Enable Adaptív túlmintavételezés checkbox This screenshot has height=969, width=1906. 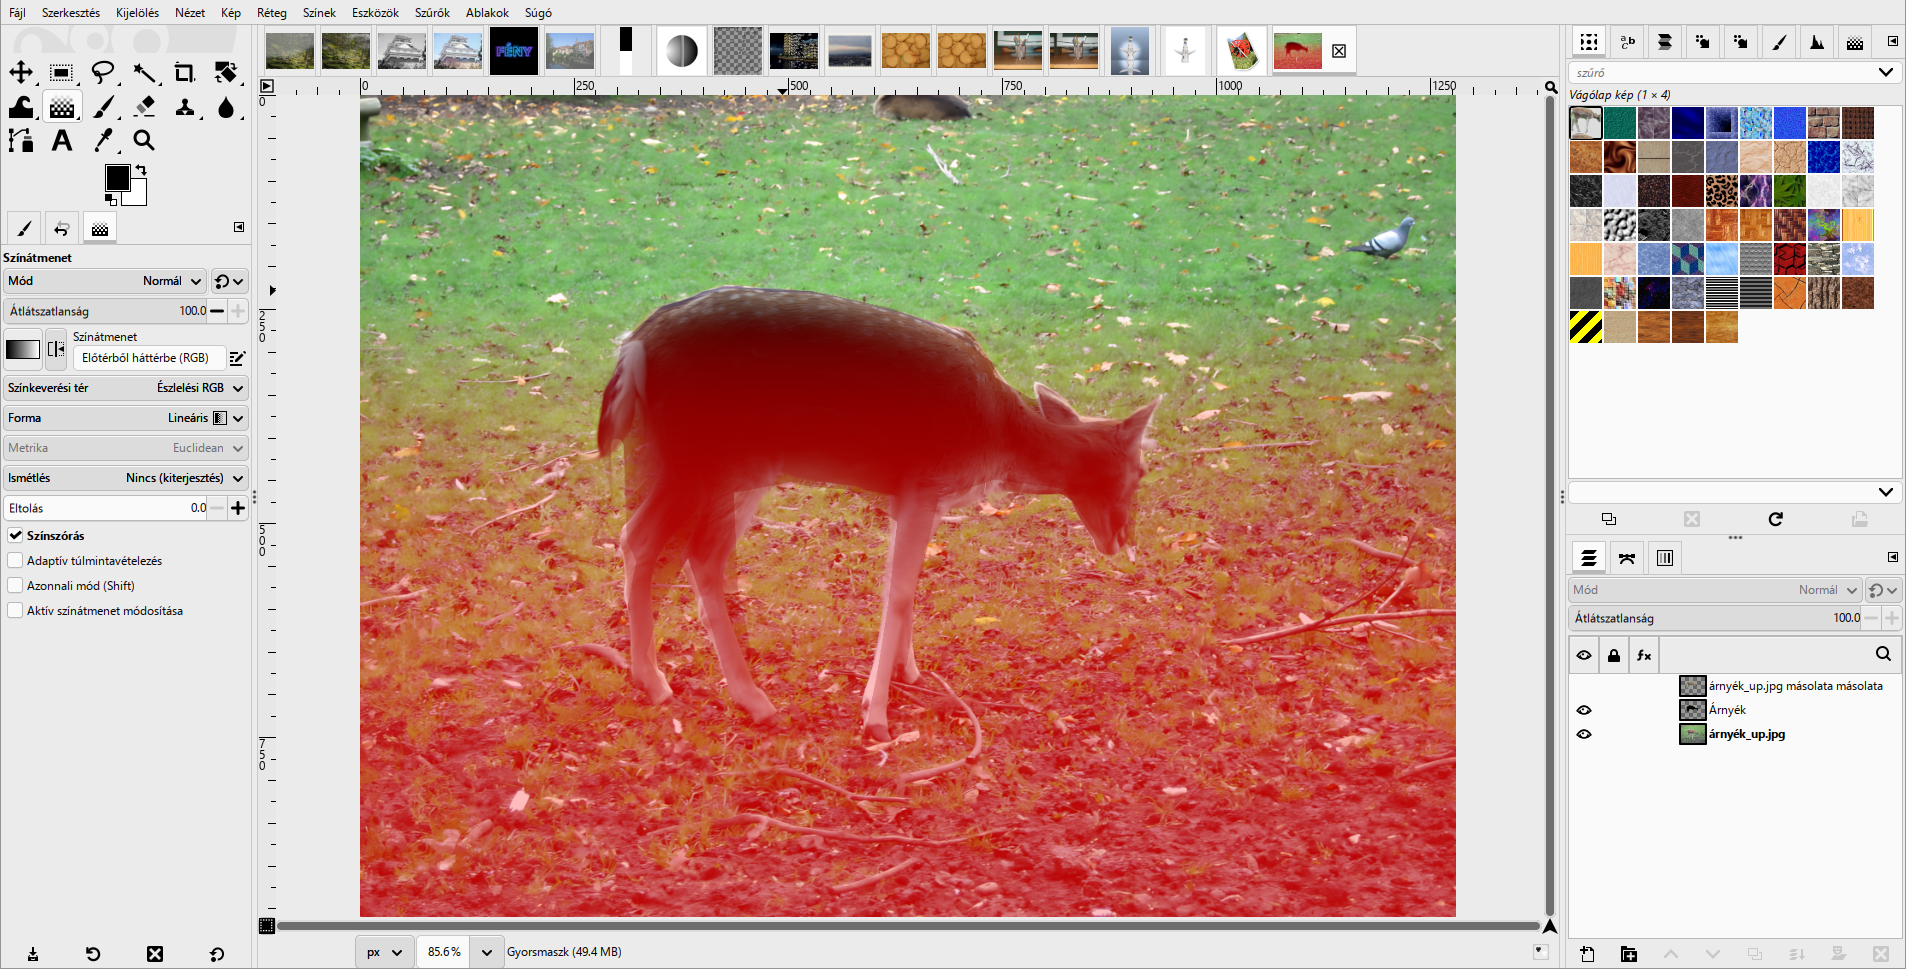coord(16,561)
